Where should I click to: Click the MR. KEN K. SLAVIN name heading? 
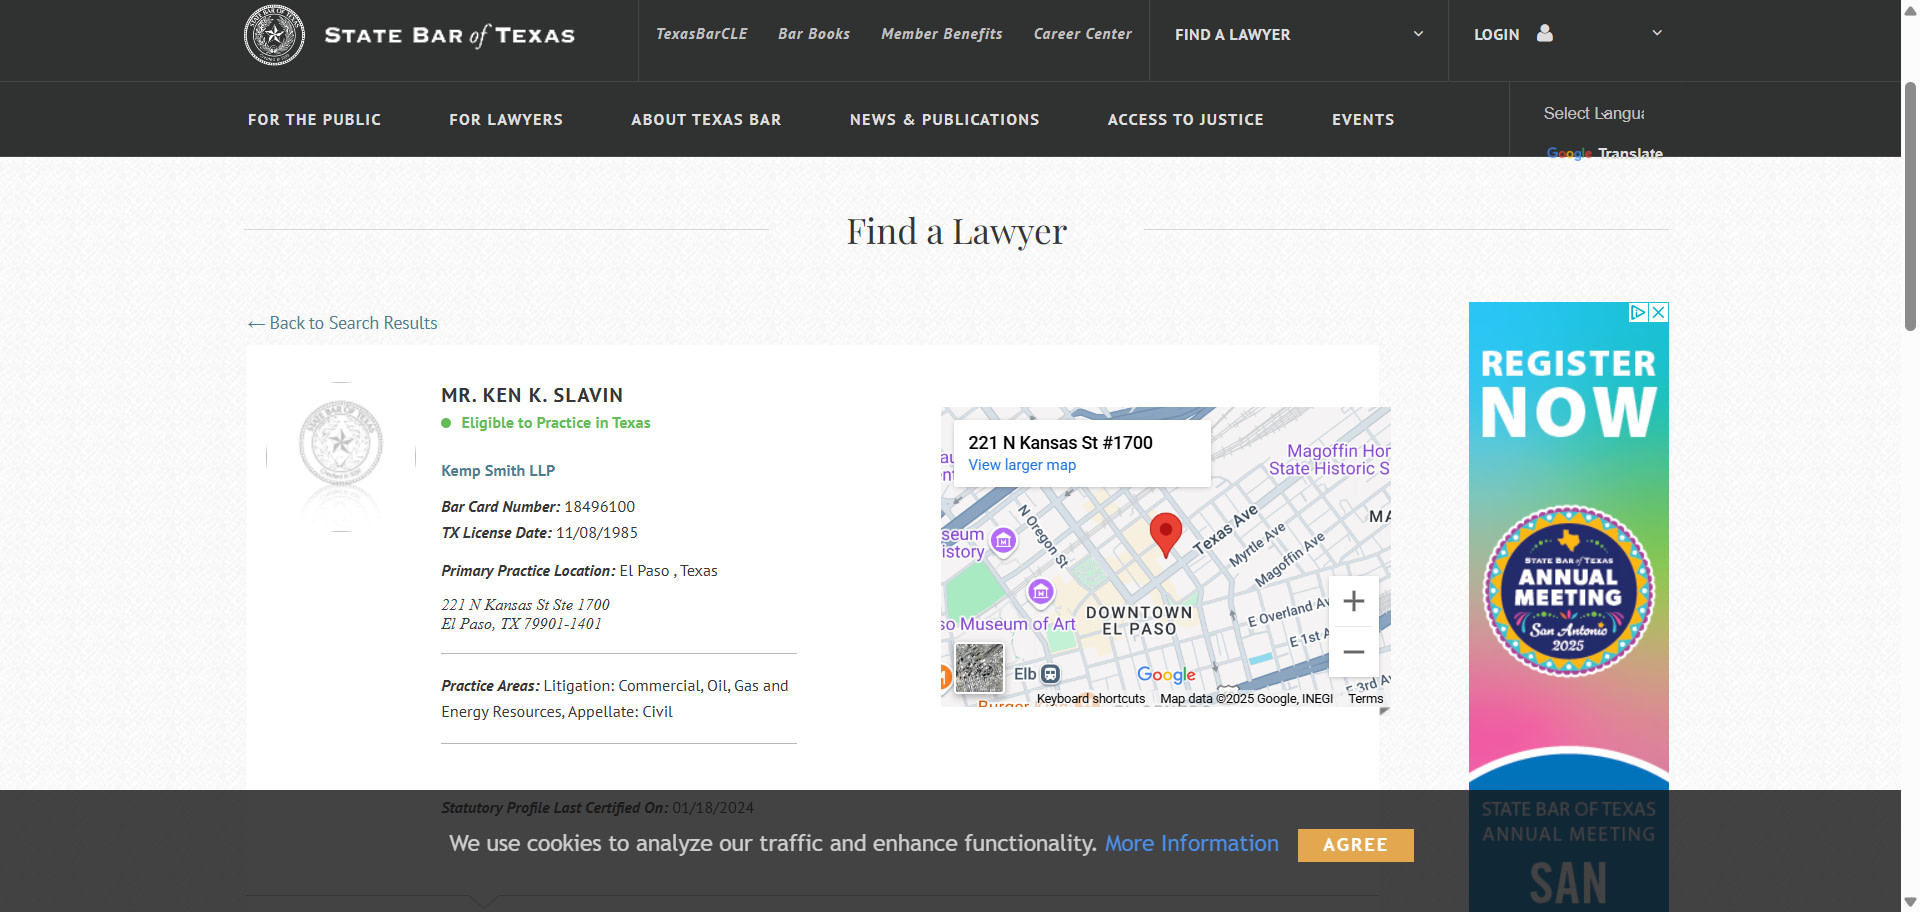pyautogui.click(x=532, y=395)
